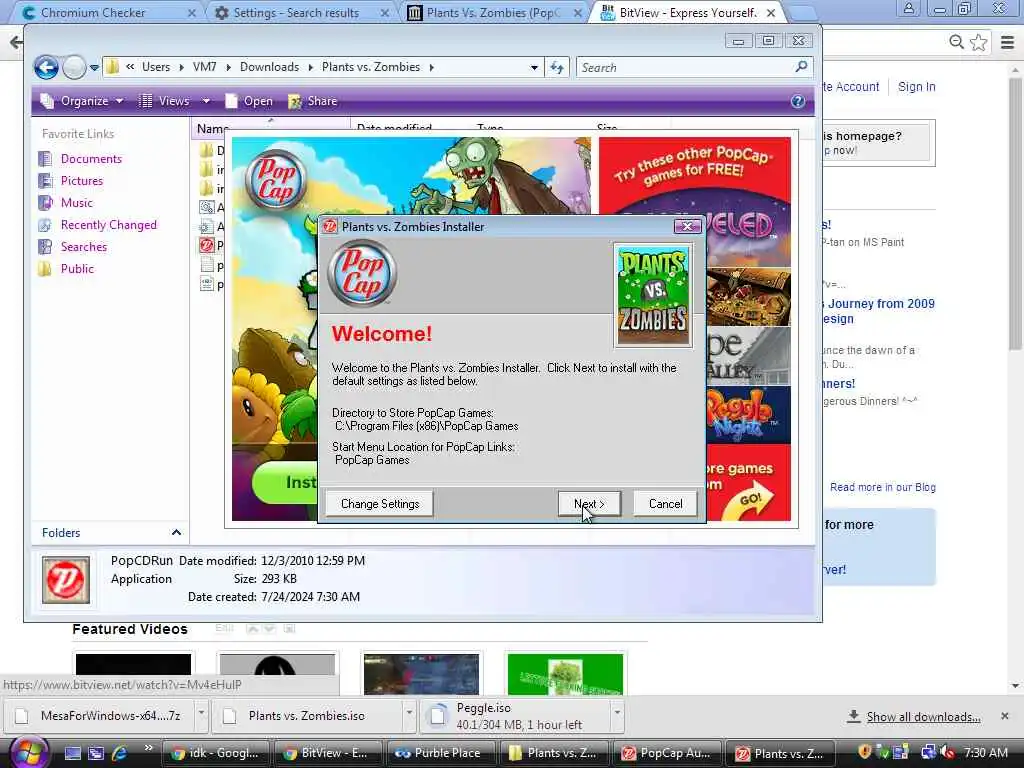Click Sign In on BitView page

(x=916, y=87)
